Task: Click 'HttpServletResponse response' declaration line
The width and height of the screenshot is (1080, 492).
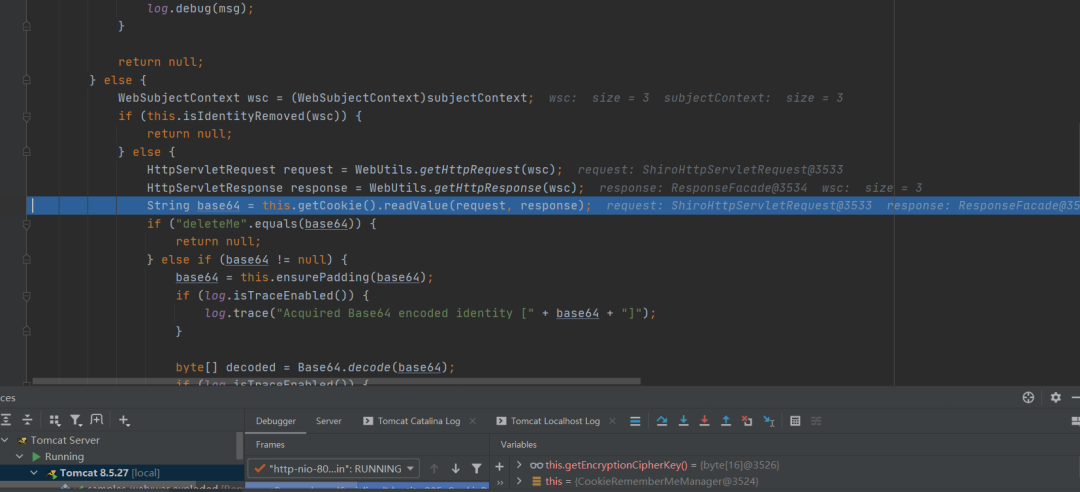Action: pos(366,187)
